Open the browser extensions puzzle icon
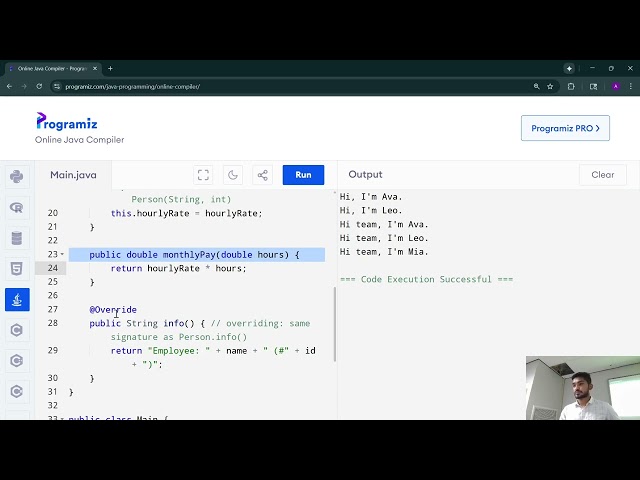640x480 pixels. 571,87
